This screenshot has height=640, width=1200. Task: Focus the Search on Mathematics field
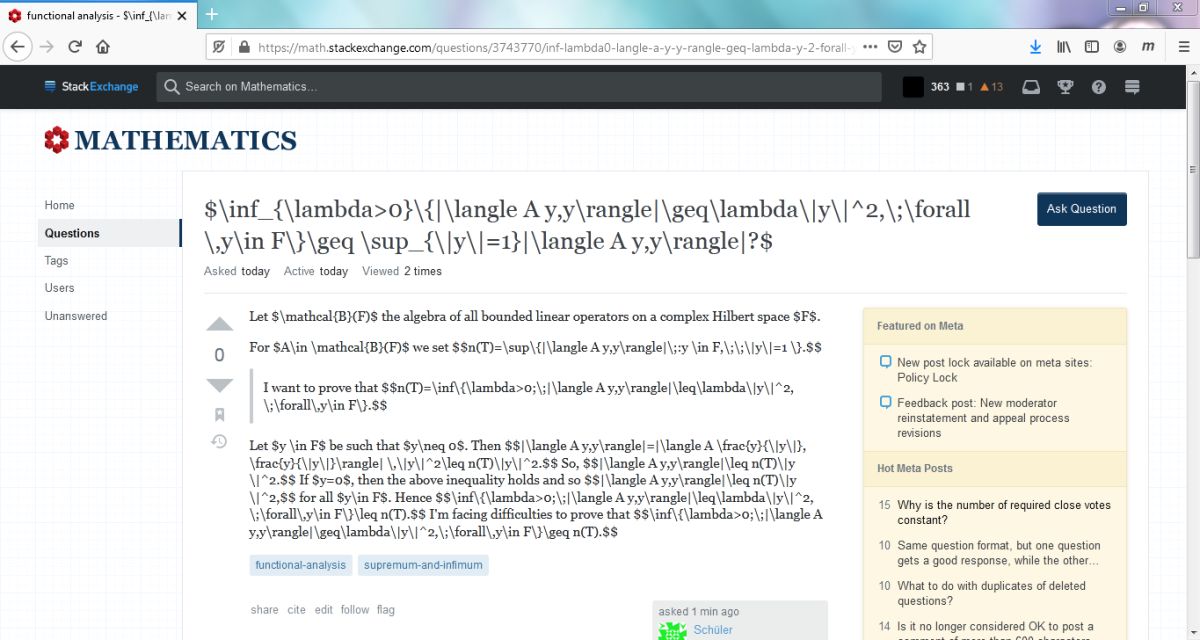521,87
